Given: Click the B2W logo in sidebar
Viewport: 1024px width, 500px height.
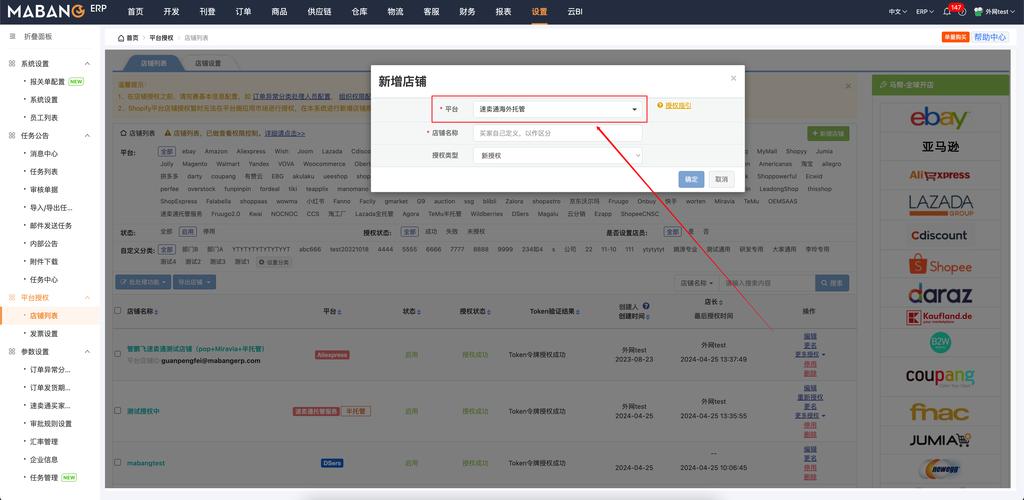Looking at the screenshot, I should (x=940, y=342).
